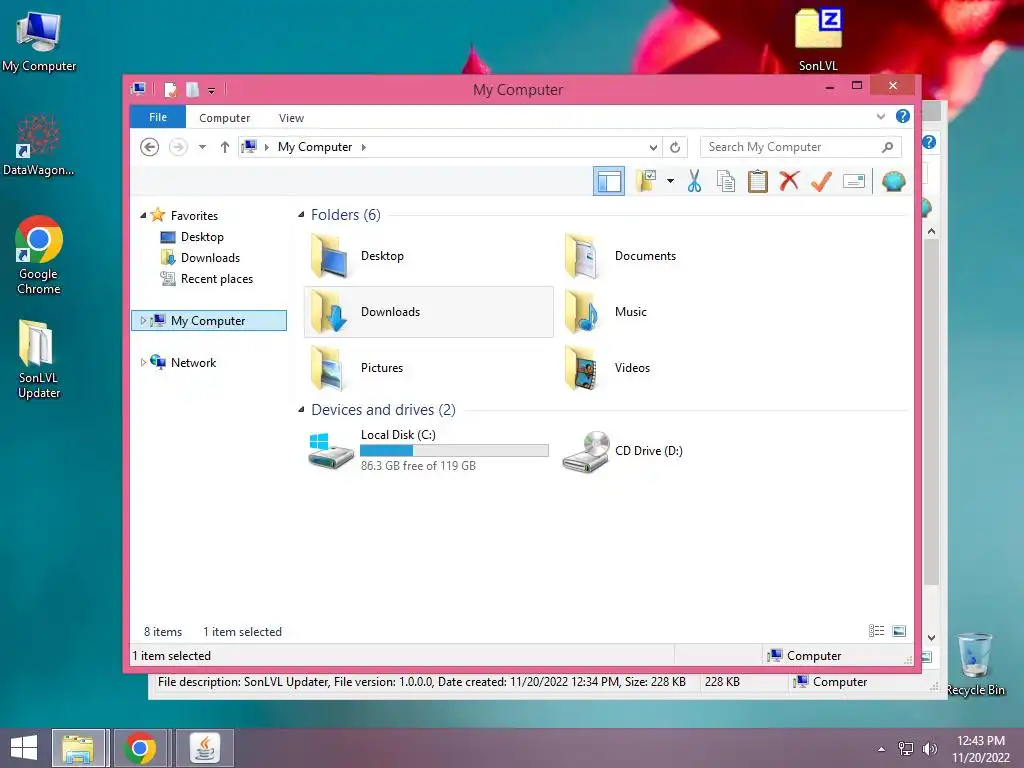Screen dimensions: 1024x768
Task: Select Desktop under Favorites
Action: 202,236
